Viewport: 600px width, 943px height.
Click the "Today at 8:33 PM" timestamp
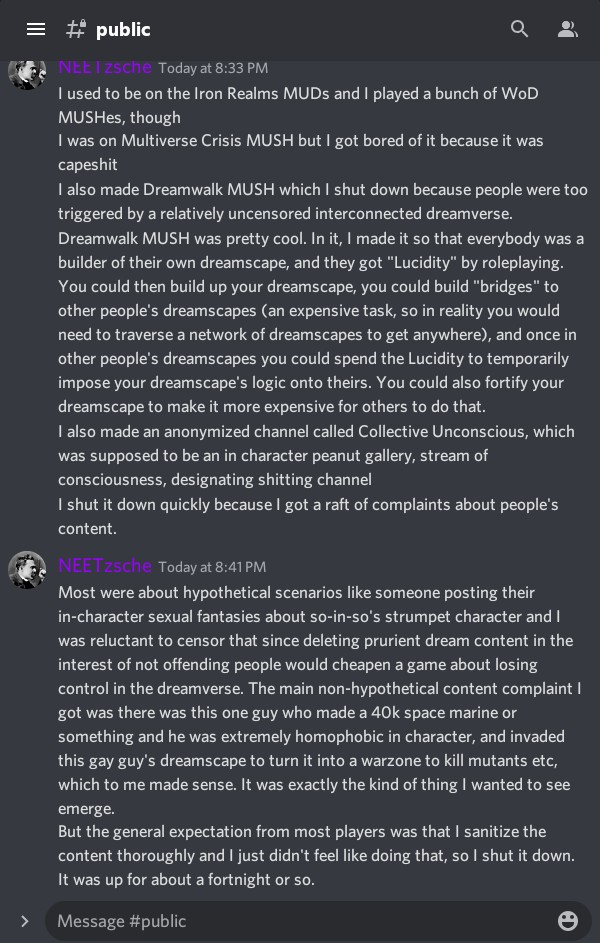tap(213, 68)
